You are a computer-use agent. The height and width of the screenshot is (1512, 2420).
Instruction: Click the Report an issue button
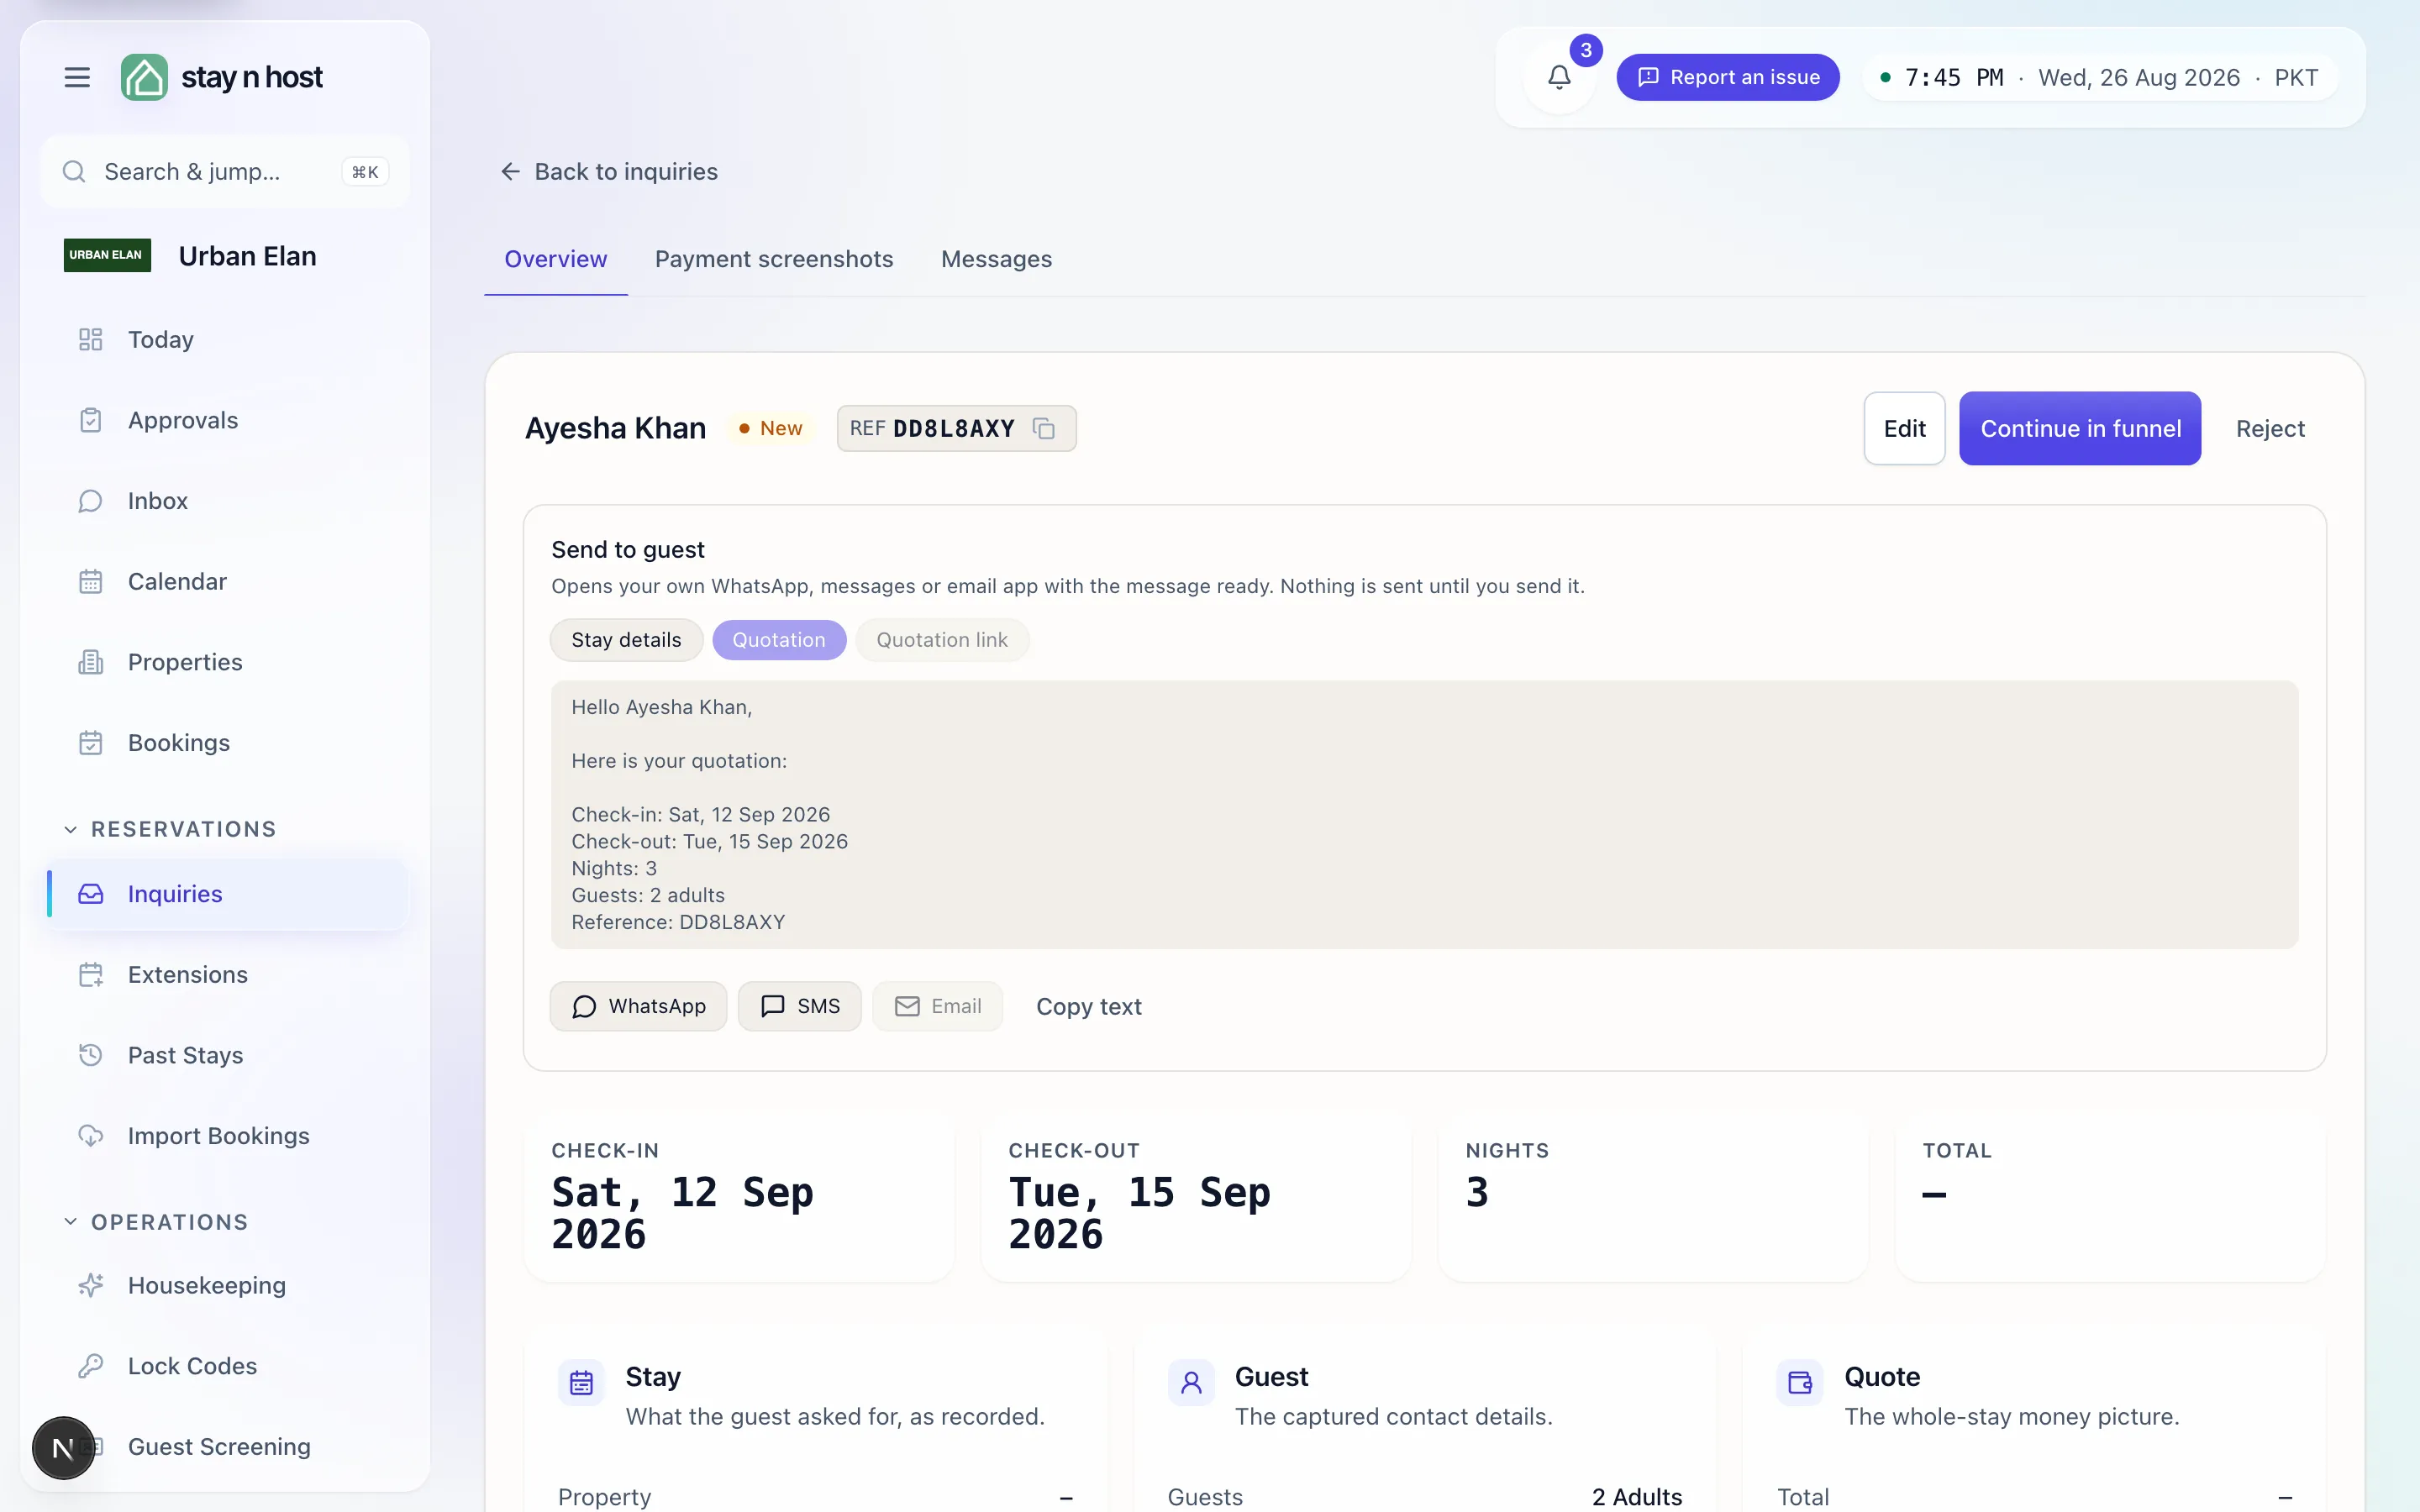coord(1727,77)
